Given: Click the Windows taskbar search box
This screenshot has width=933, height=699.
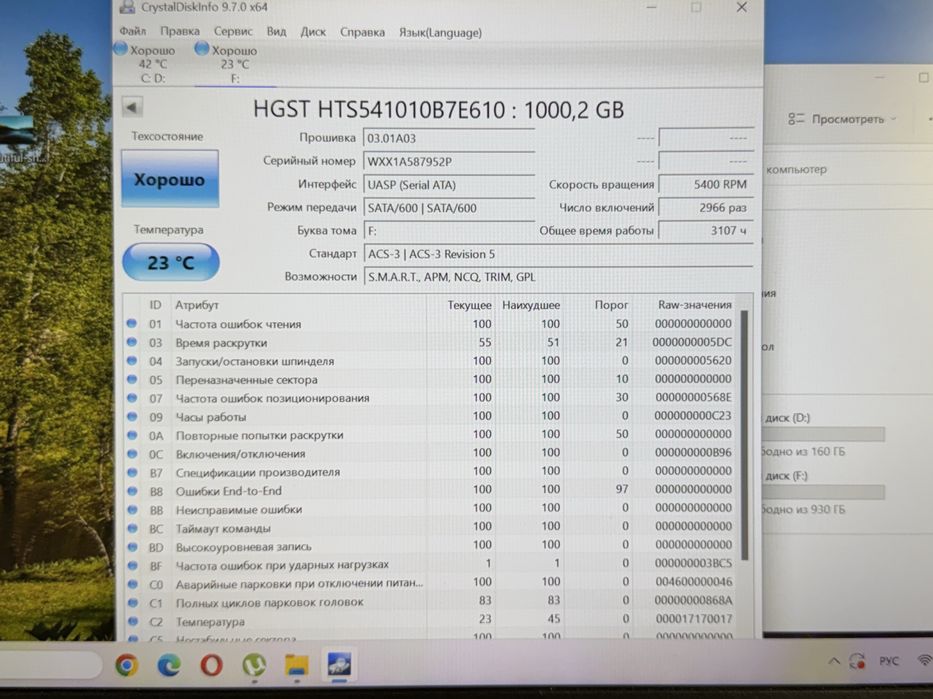Looking at the screenshot, I should 51,664.
